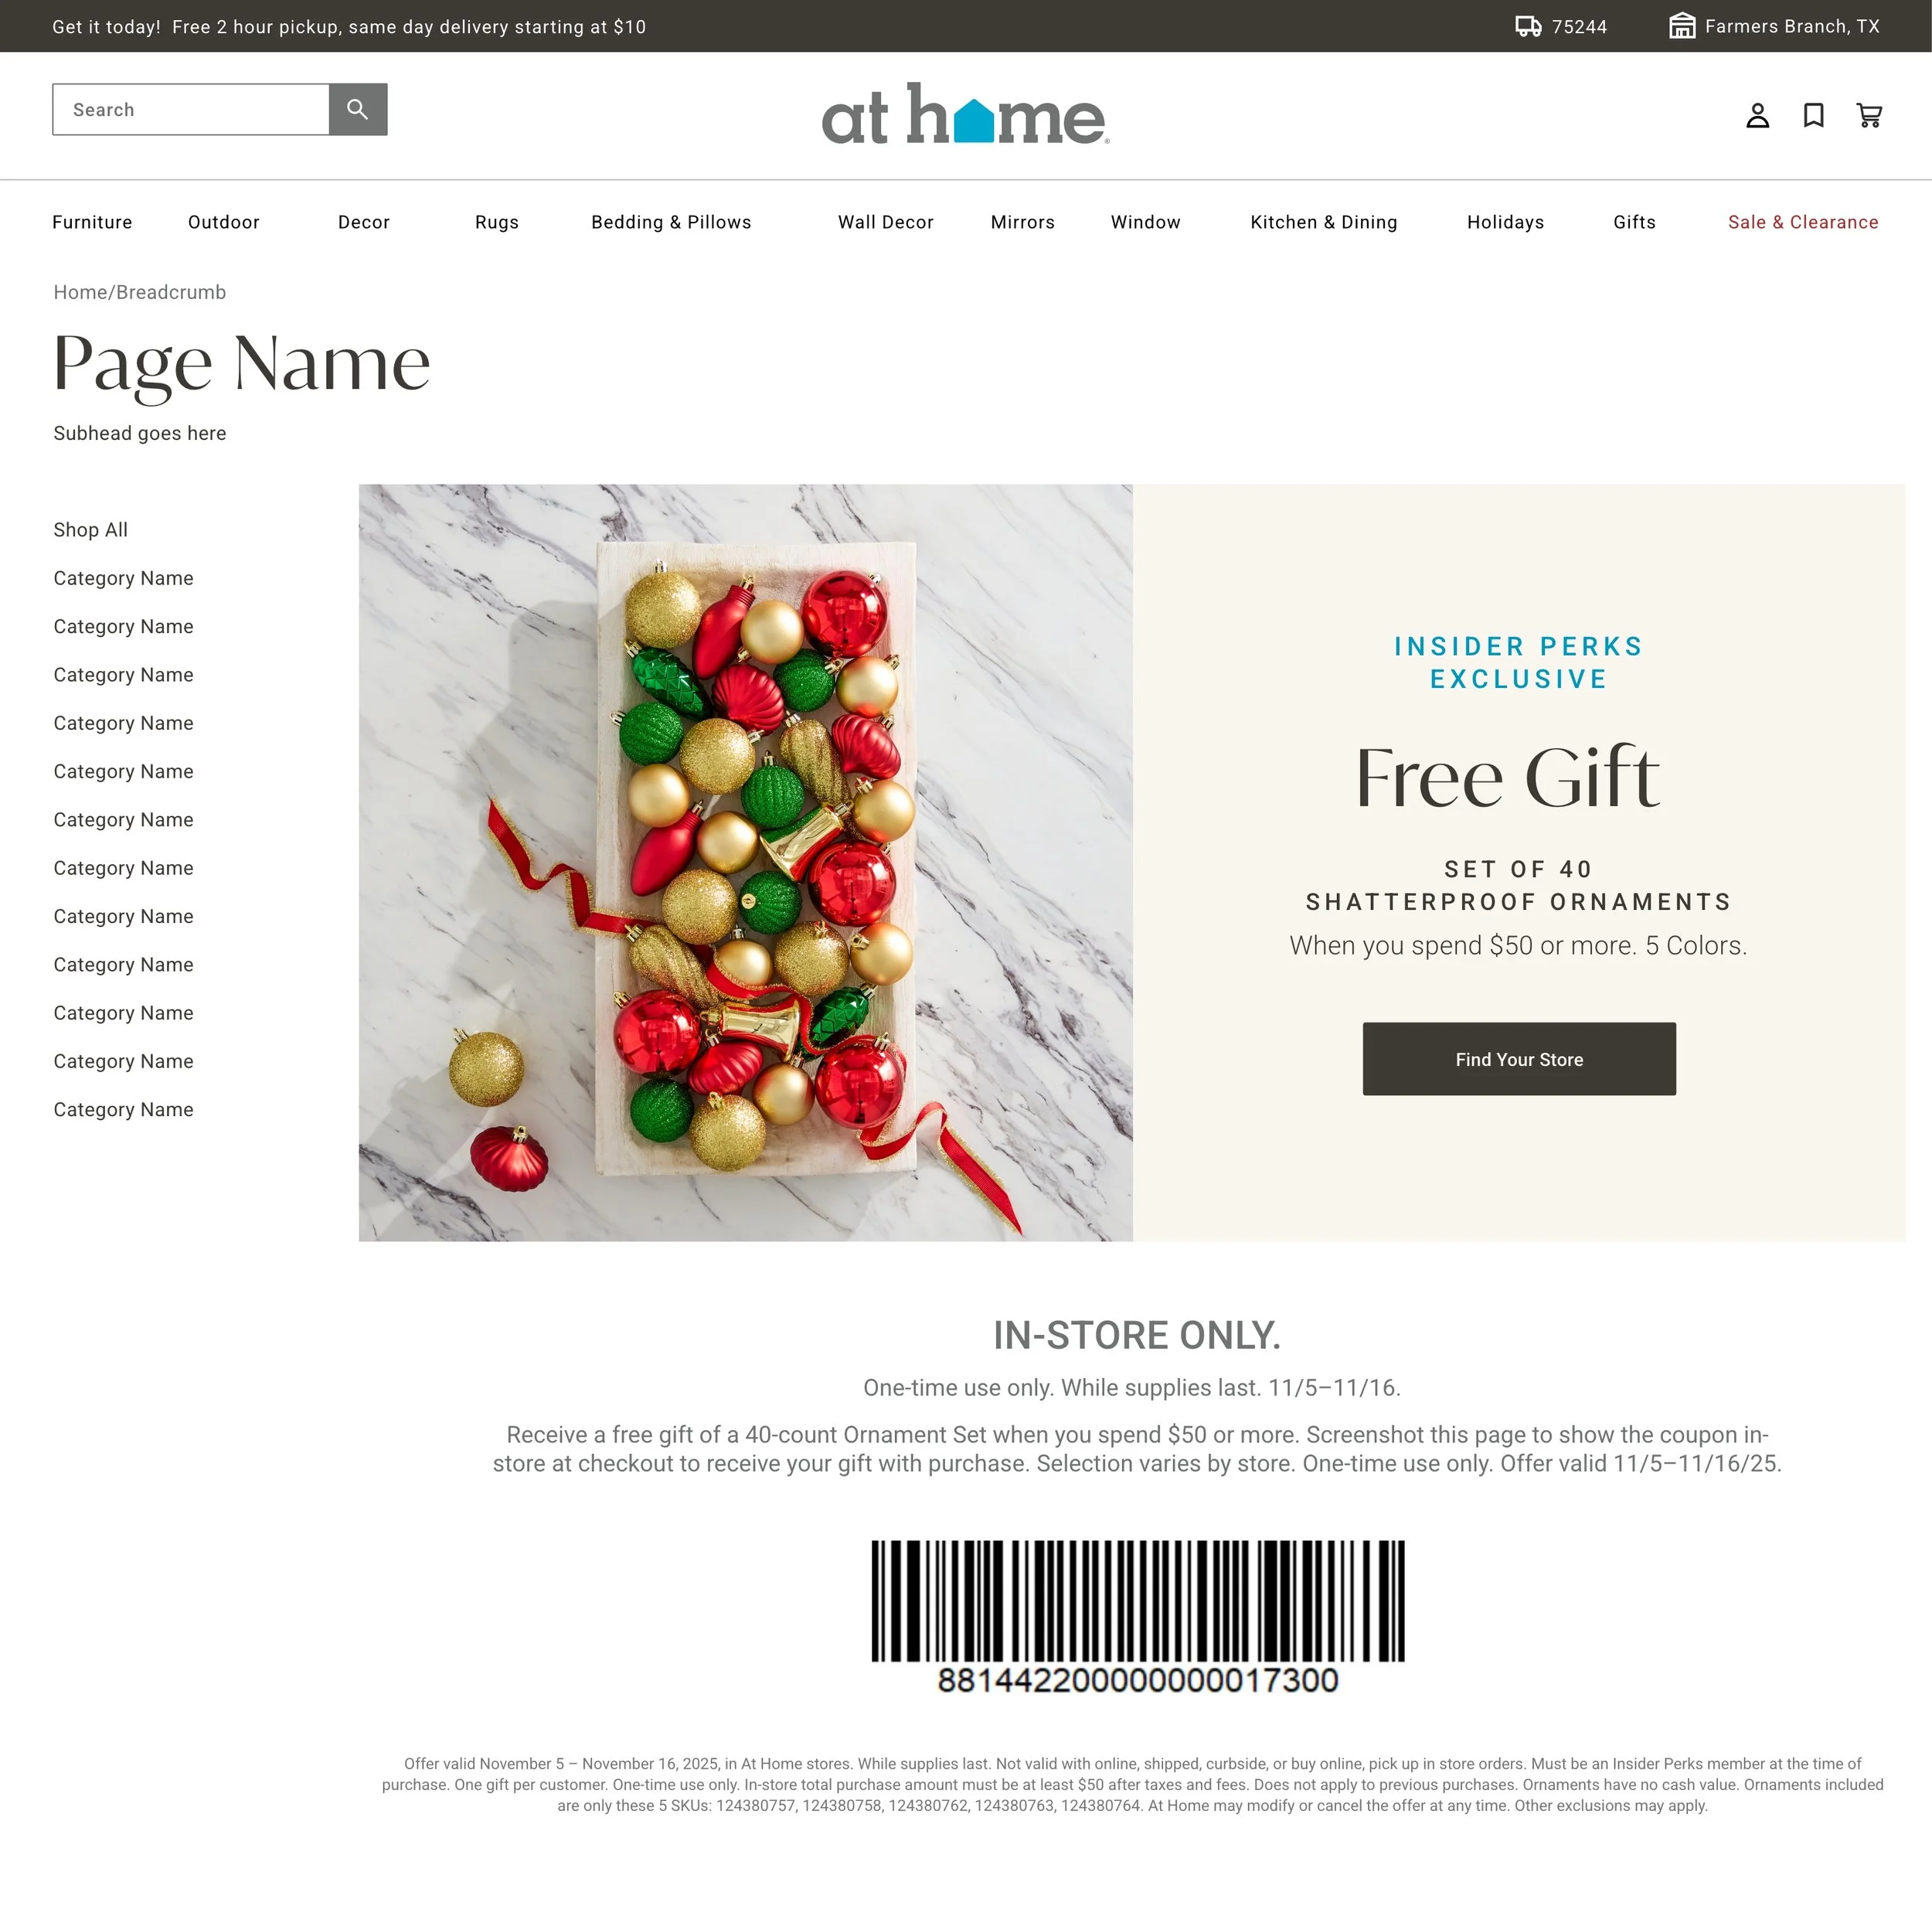Open the Holidays menu
The height and width of the screenshot is (1910, 1932).
pyautogui.click(x=1505, y=222)
